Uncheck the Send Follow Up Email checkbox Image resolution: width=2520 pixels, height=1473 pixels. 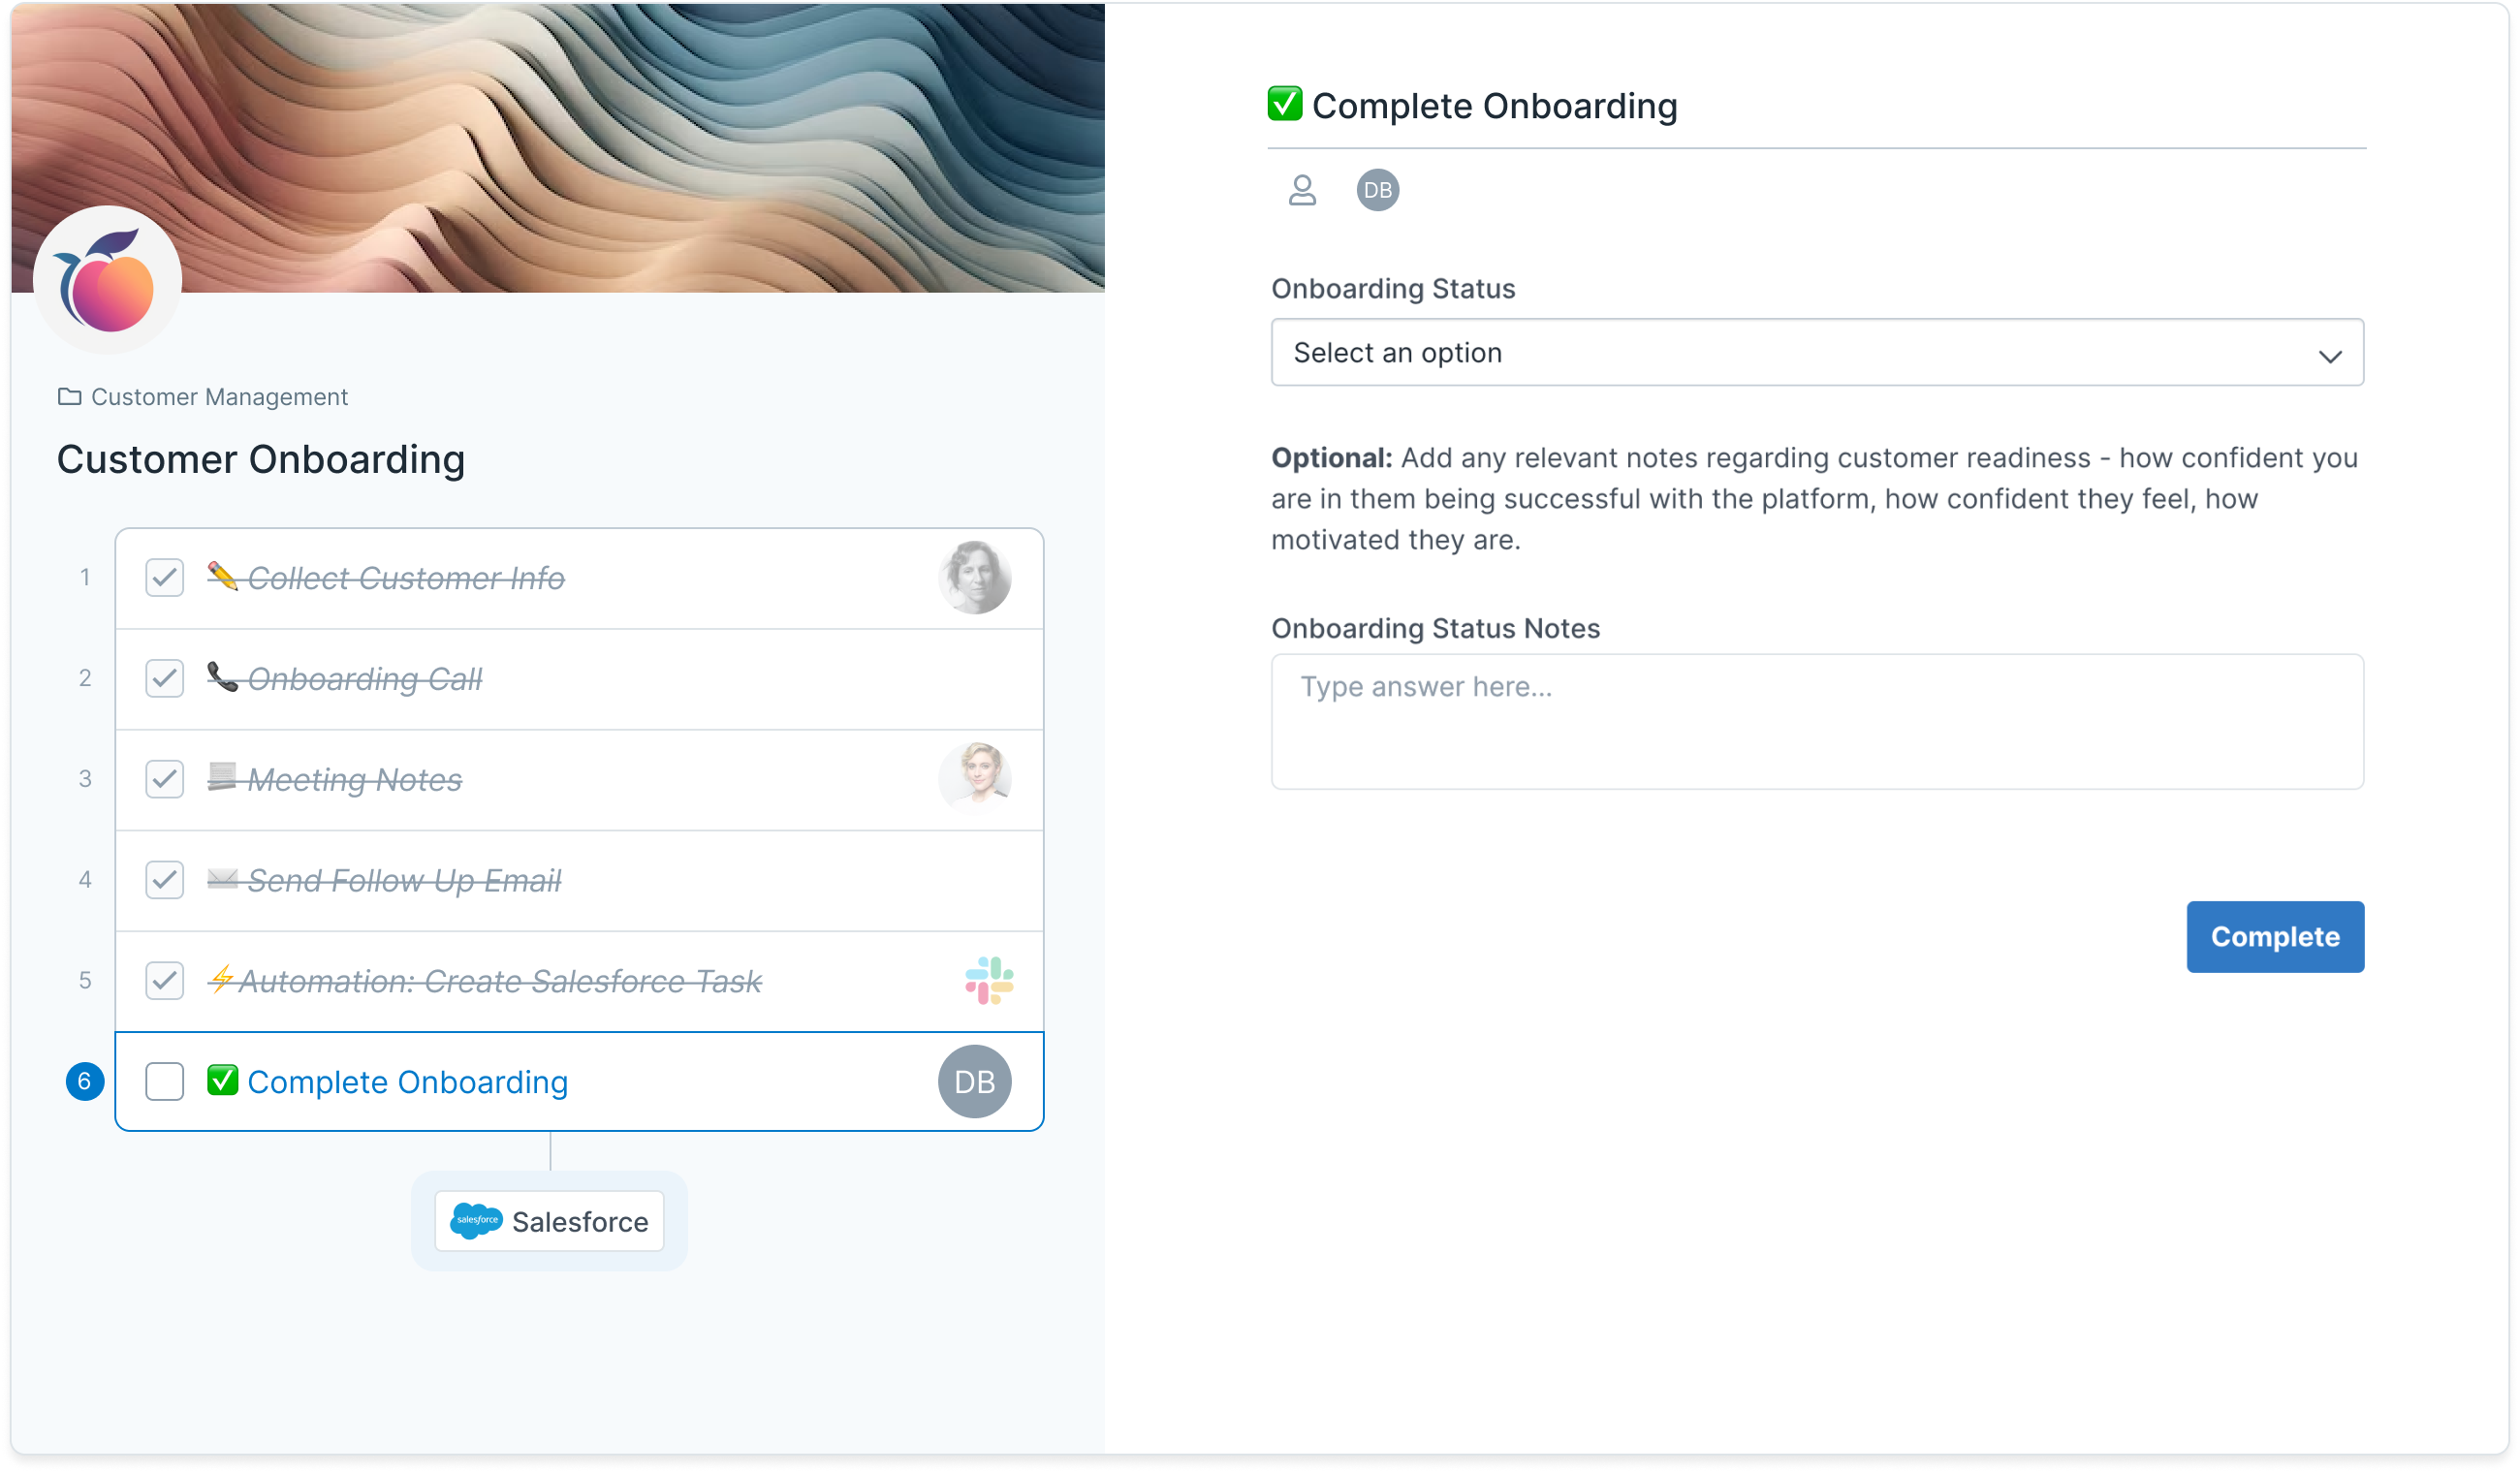point(164,880)
